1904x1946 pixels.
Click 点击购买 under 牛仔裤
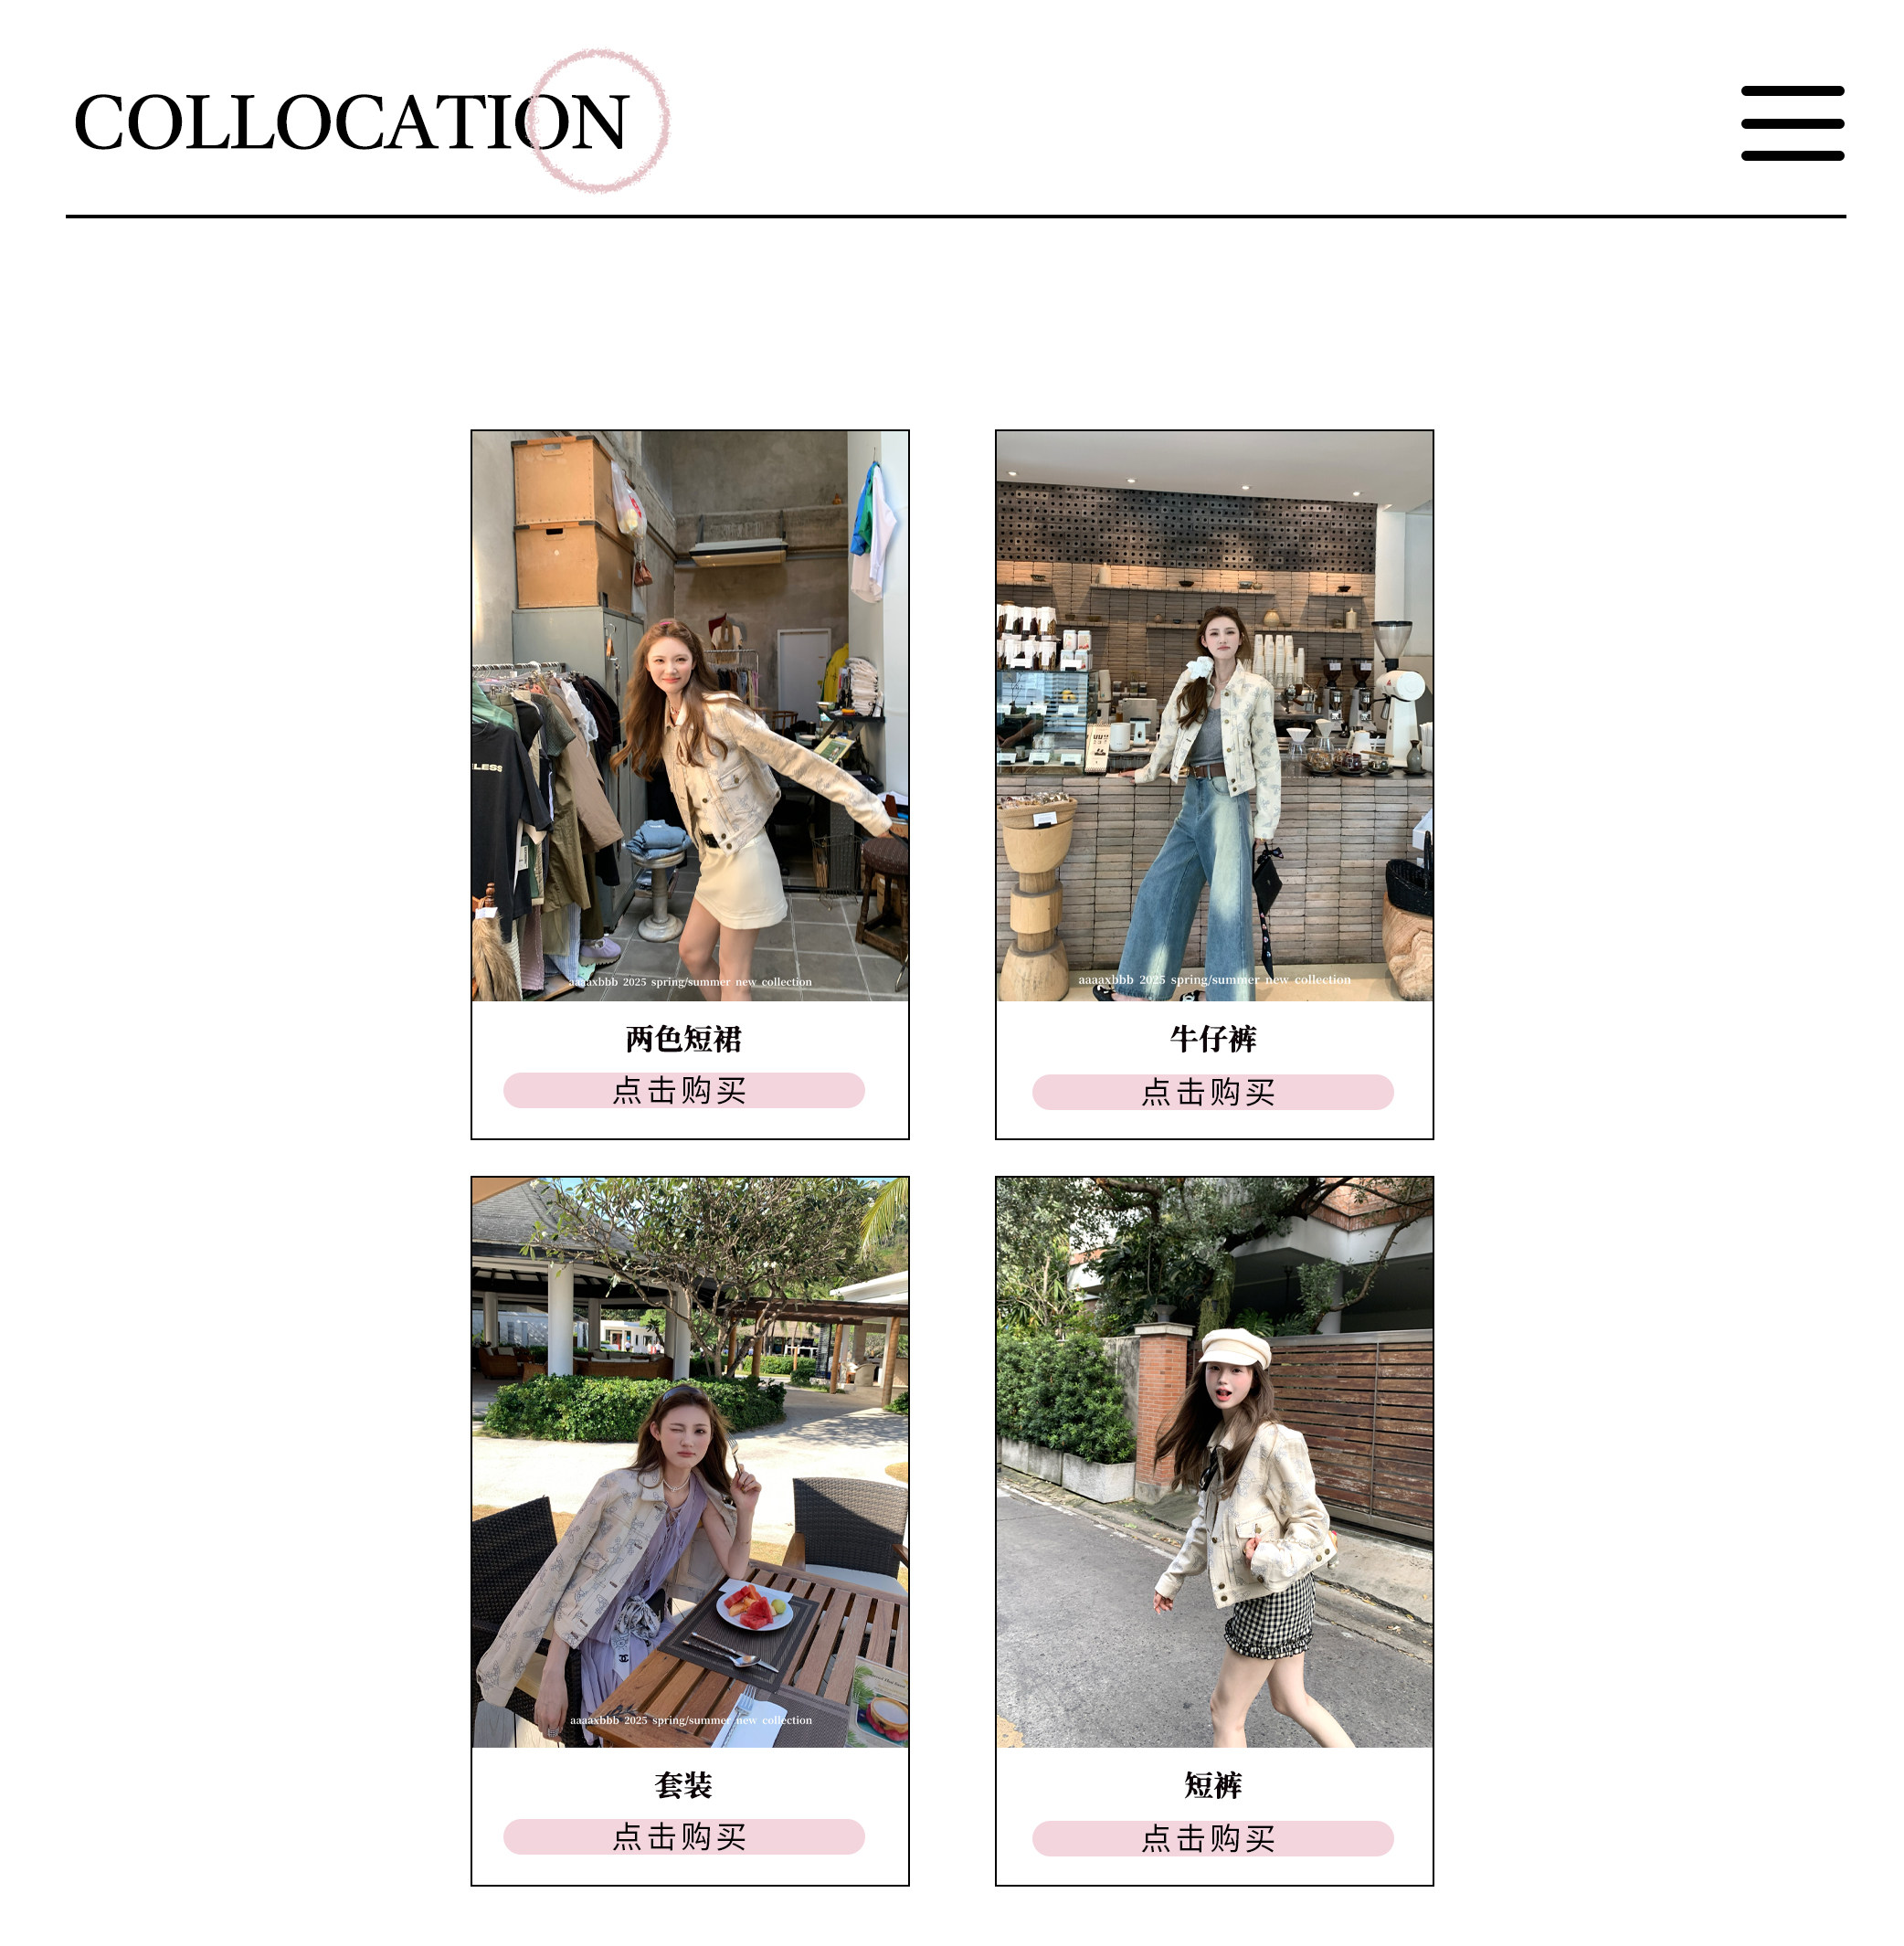coord(1213,1092)
